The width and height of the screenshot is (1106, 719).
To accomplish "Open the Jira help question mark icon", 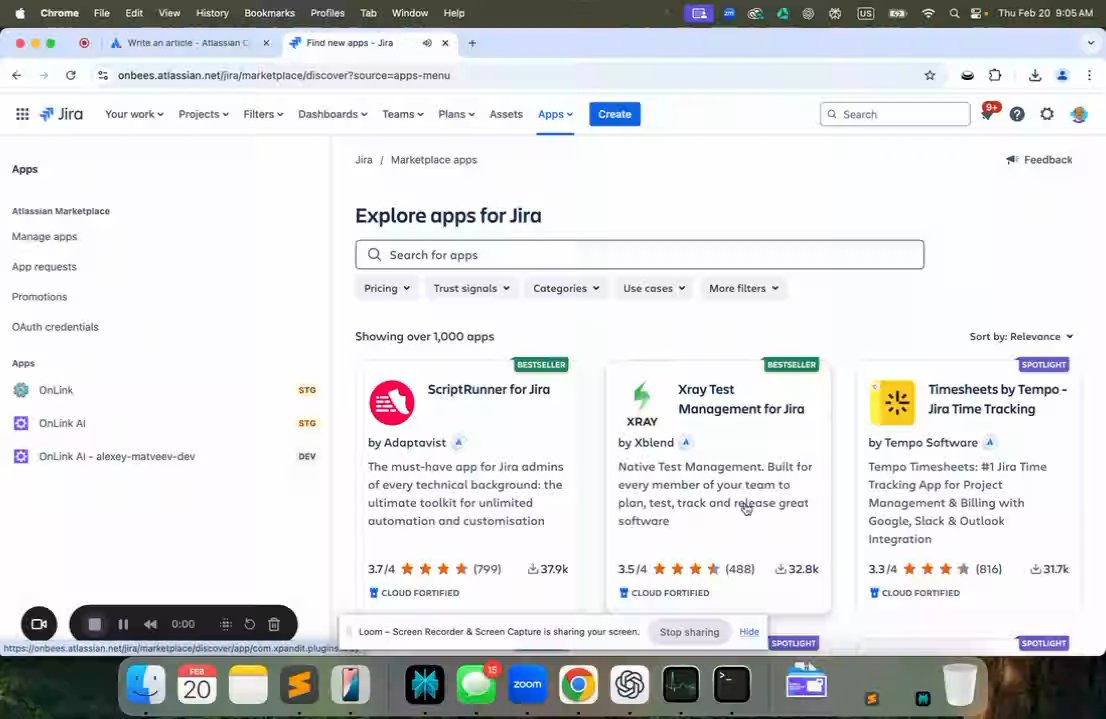I will pyautogui.click(x=1016, y=114).
